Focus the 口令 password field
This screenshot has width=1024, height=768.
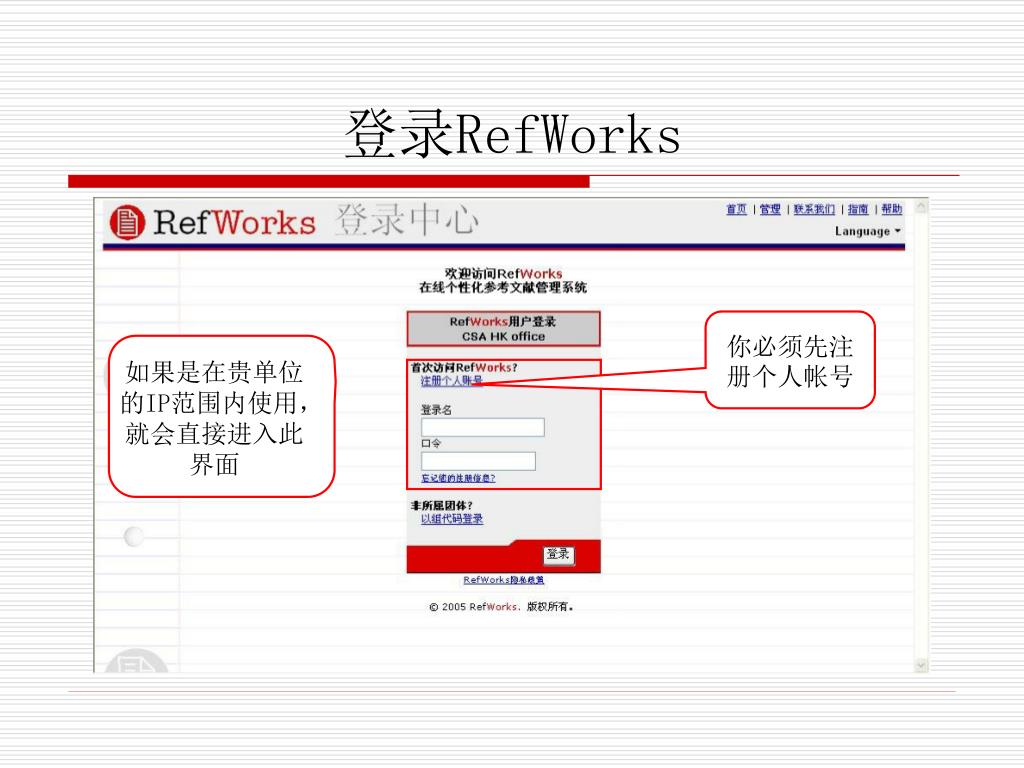tap(478, 461)
